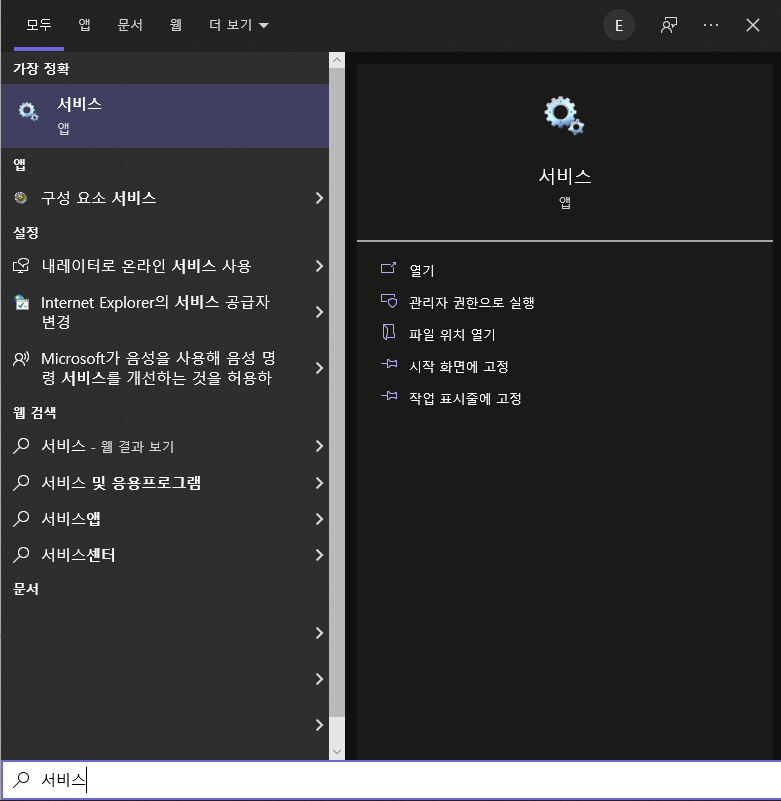Click the results list scrollbar thumb

pyautogui.click(x=337, y=392)
